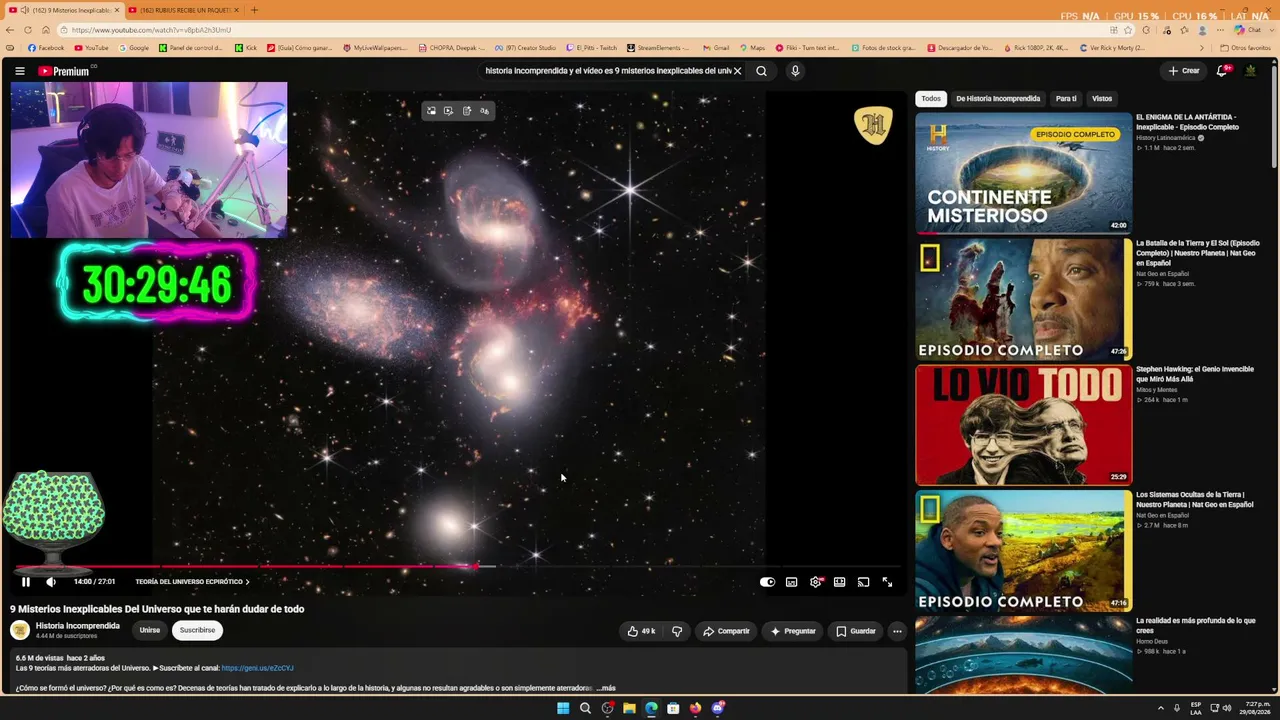This screenshot has width=1280, height=720.
Task: Select the Todos filter chip
Action: click(931, 99)
